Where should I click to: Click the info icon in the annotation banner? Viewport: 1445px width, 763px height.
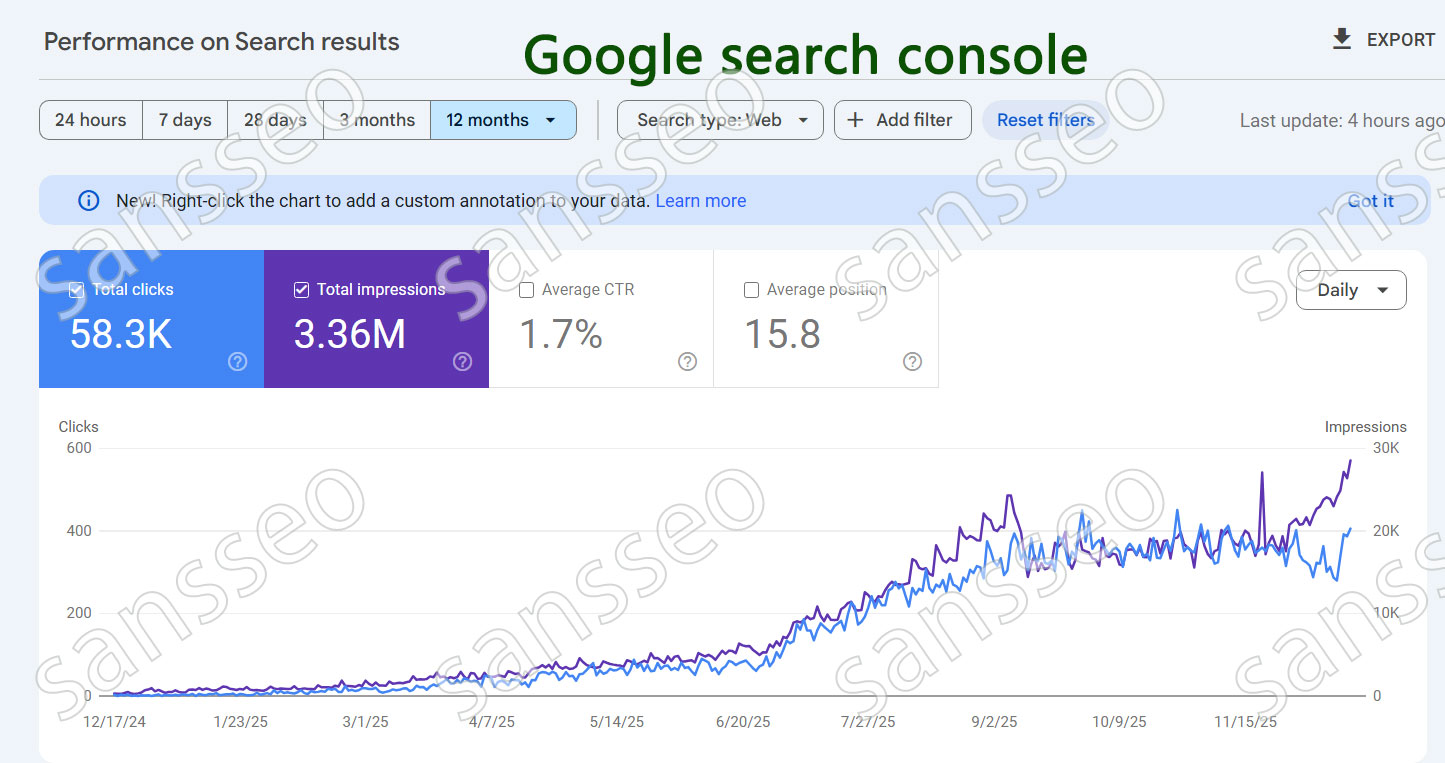click(89, 201)
